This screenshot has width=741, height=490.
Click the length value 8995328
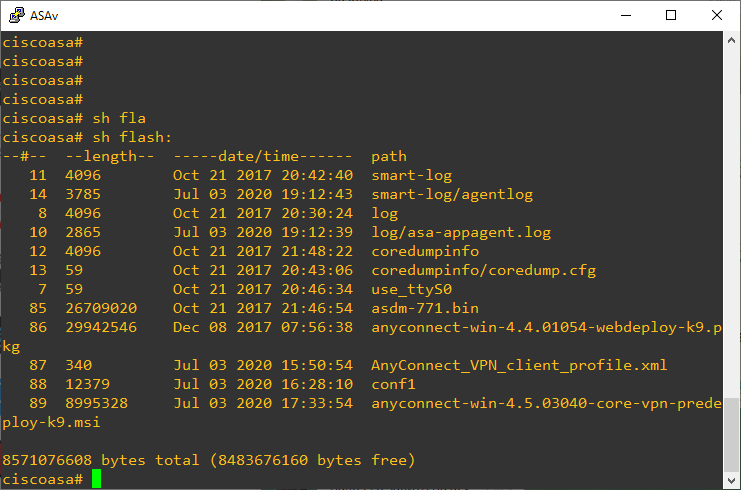click(96, 403)
